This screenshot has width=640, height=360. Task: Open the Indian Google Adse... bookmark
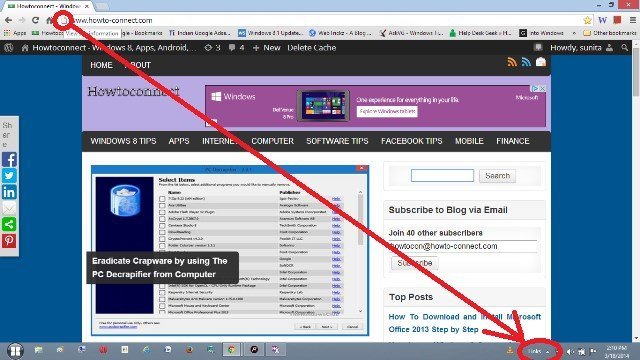click(x=200, y=33)
